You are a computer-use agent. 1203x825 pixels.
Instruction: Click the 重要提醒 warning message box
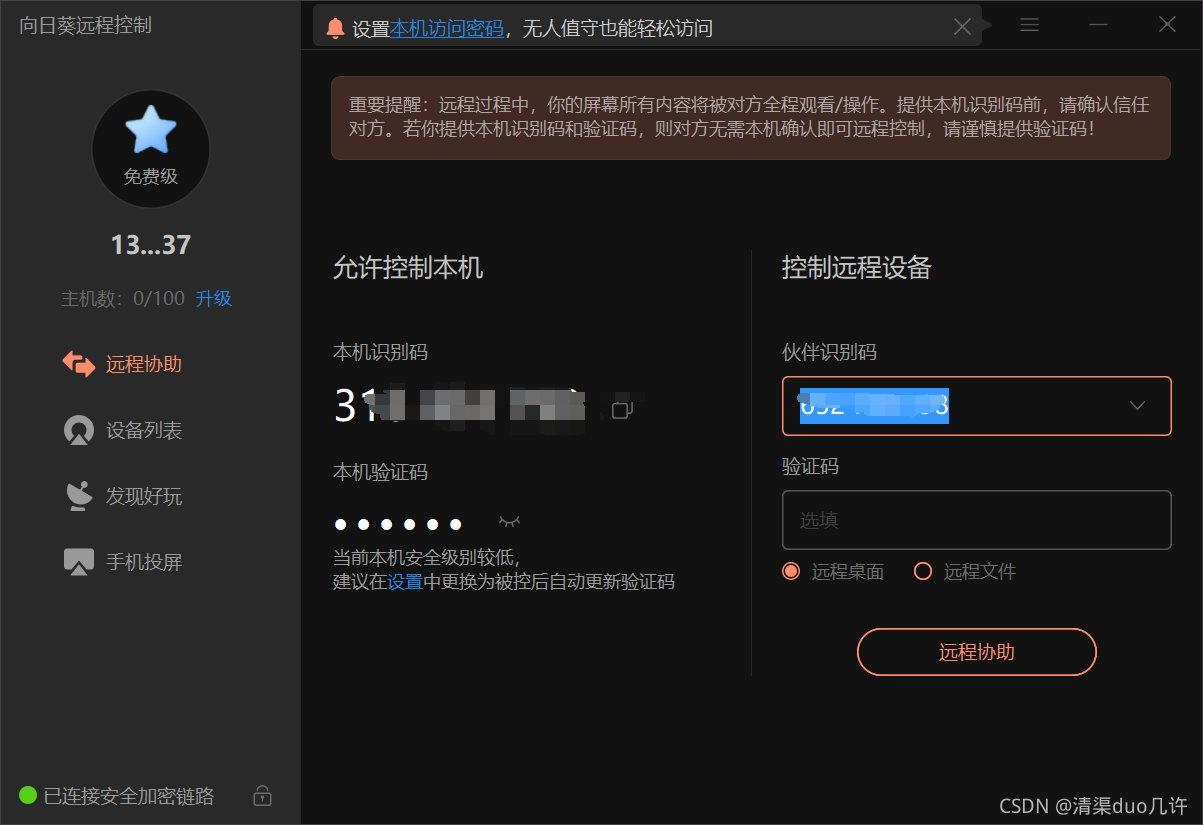[751, 118]
